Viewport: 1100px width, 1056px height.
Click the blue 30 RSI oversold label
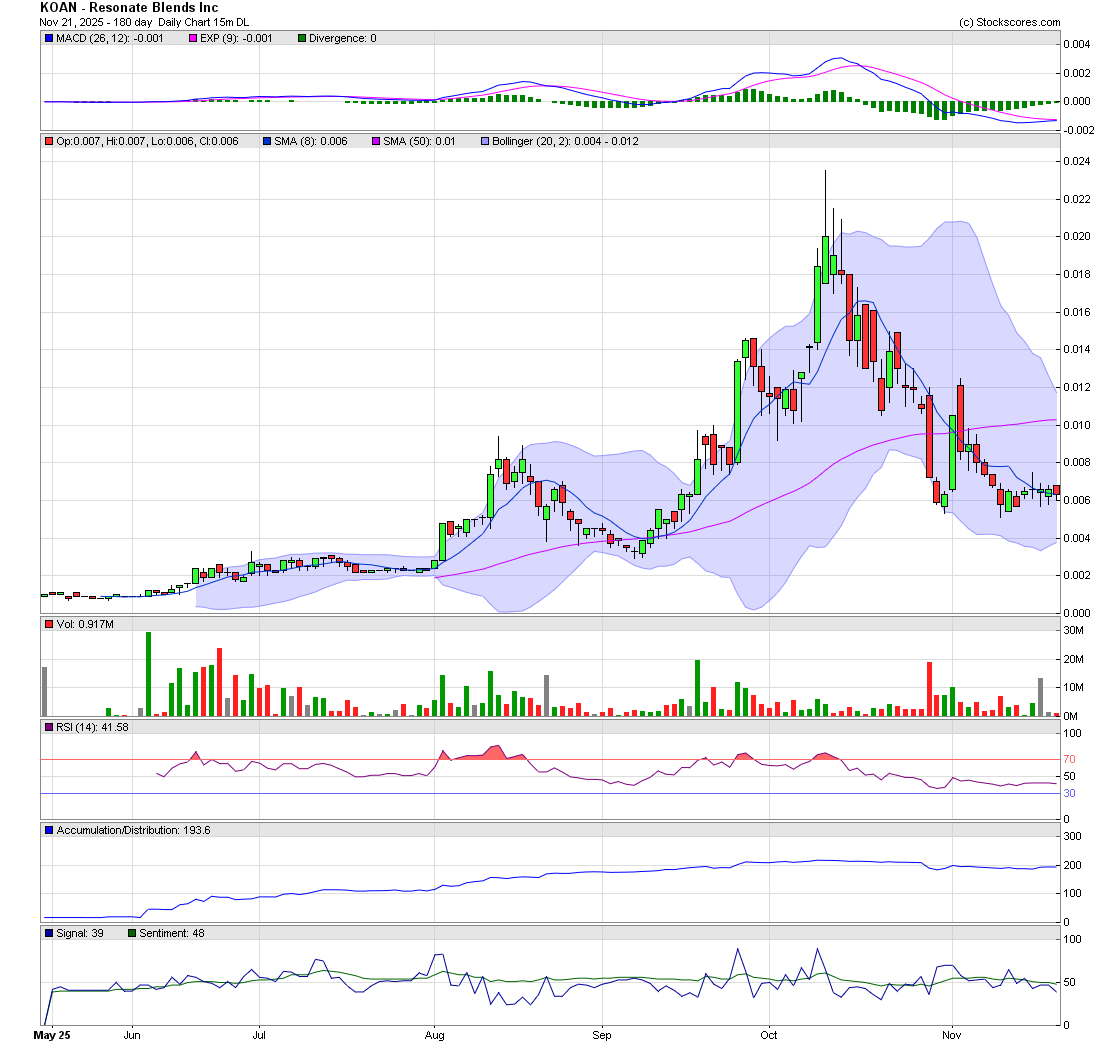1069,794
